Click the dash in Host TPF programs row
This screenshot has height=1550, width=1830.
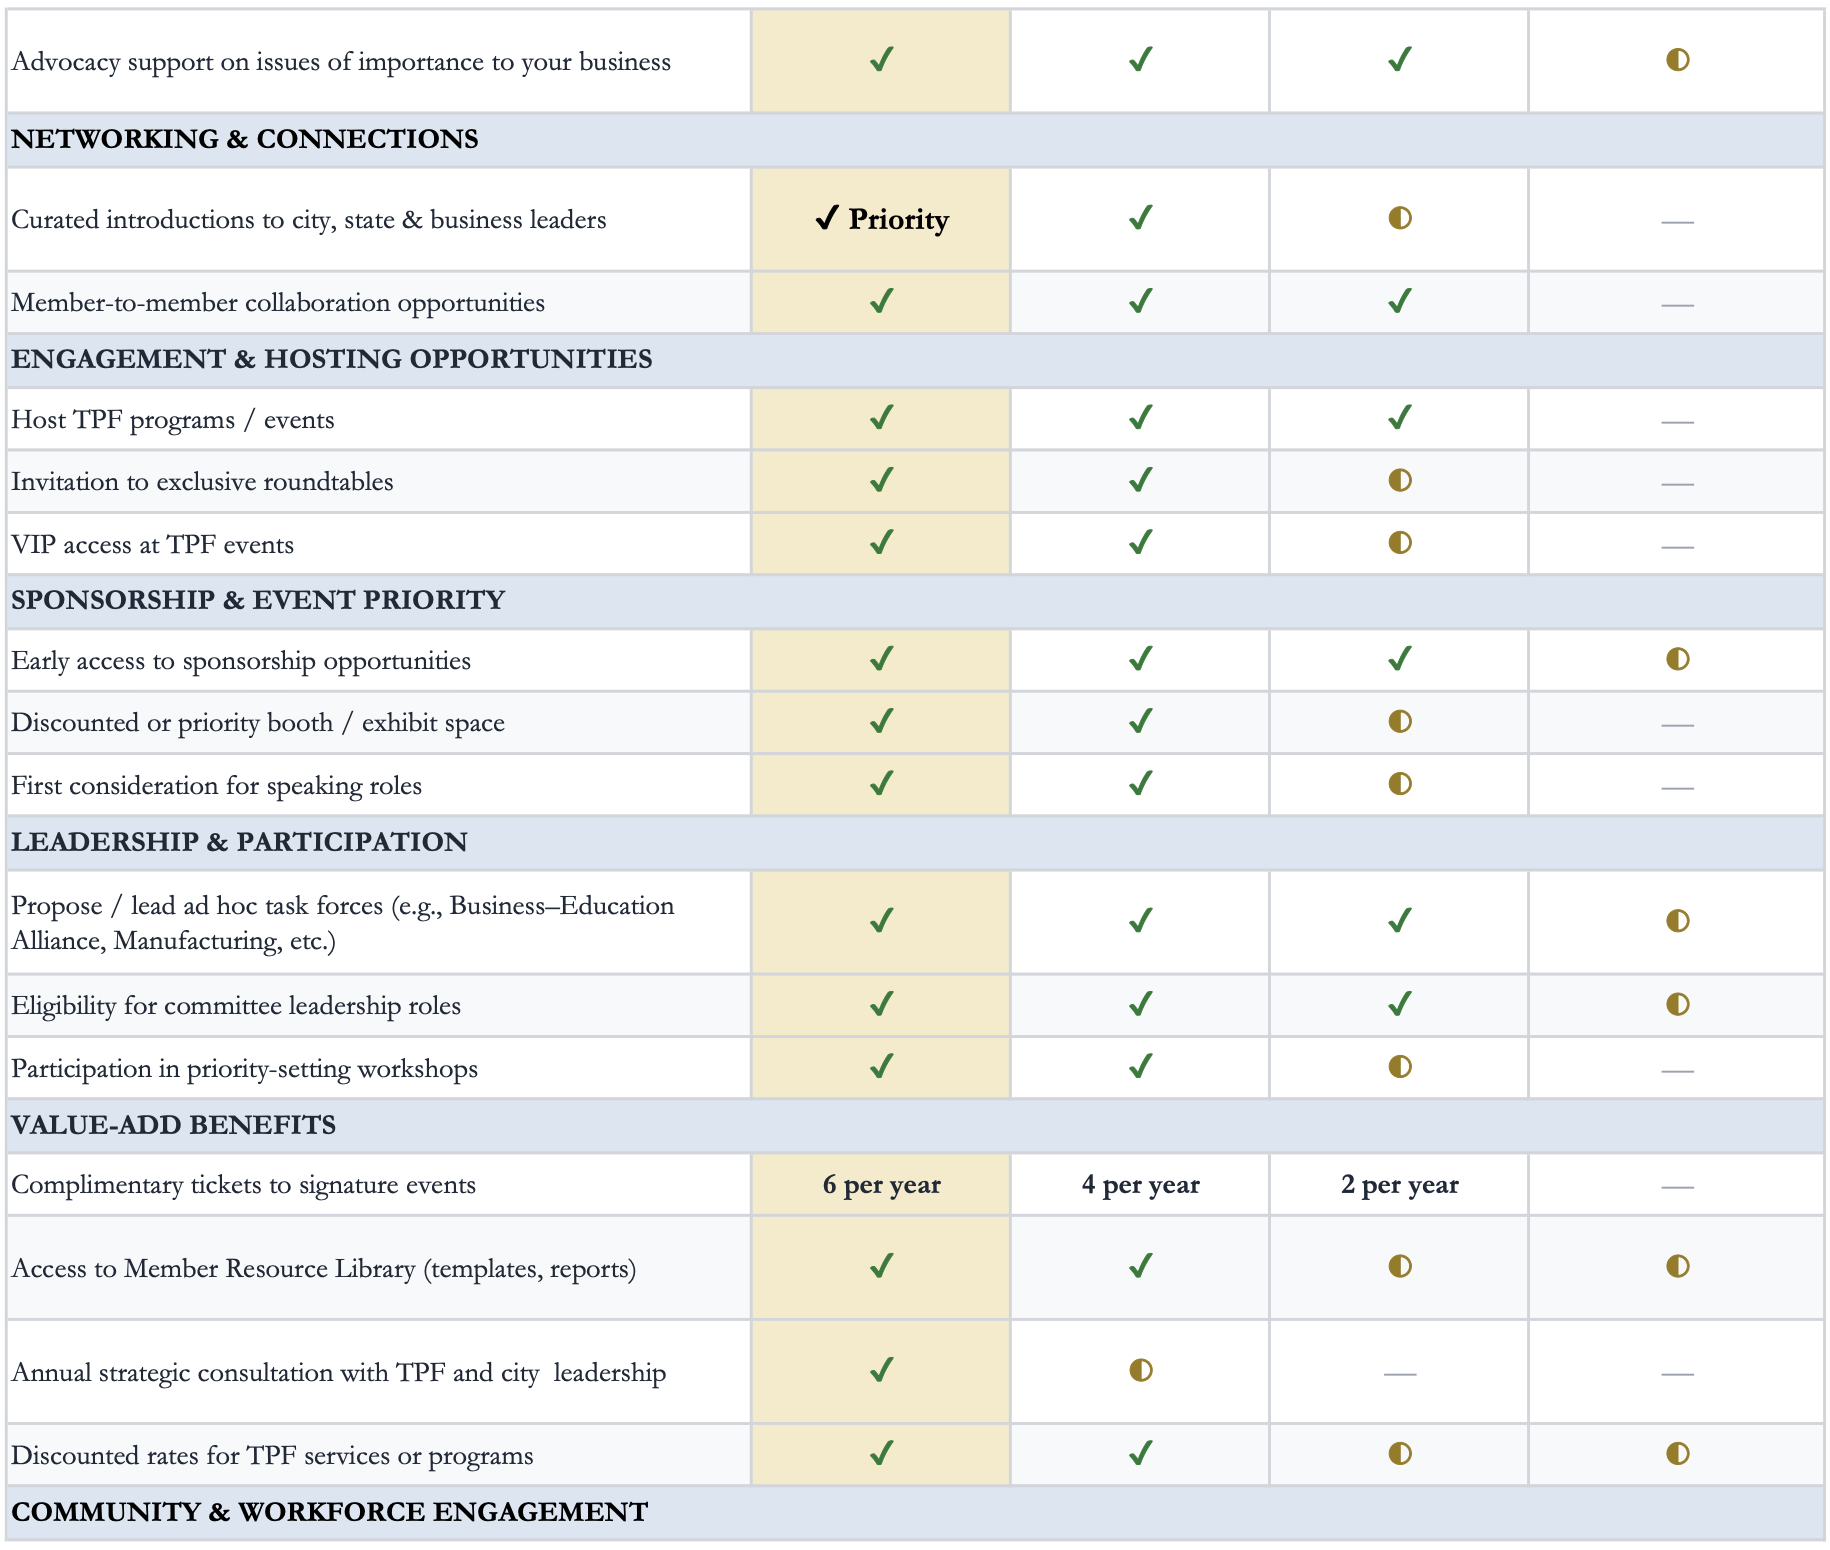(x=1678, y=422)
